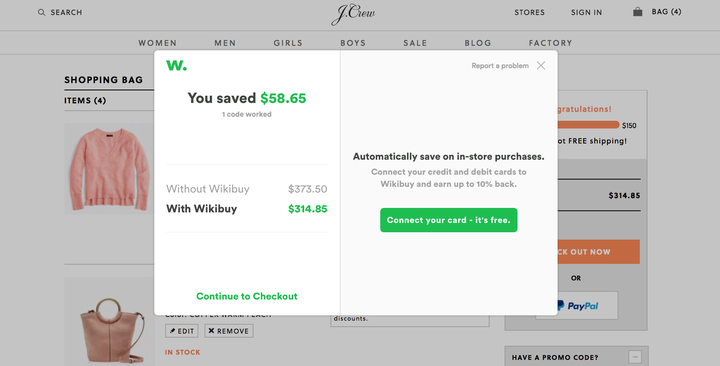Open the MEN menu

[x=225, y=43]
